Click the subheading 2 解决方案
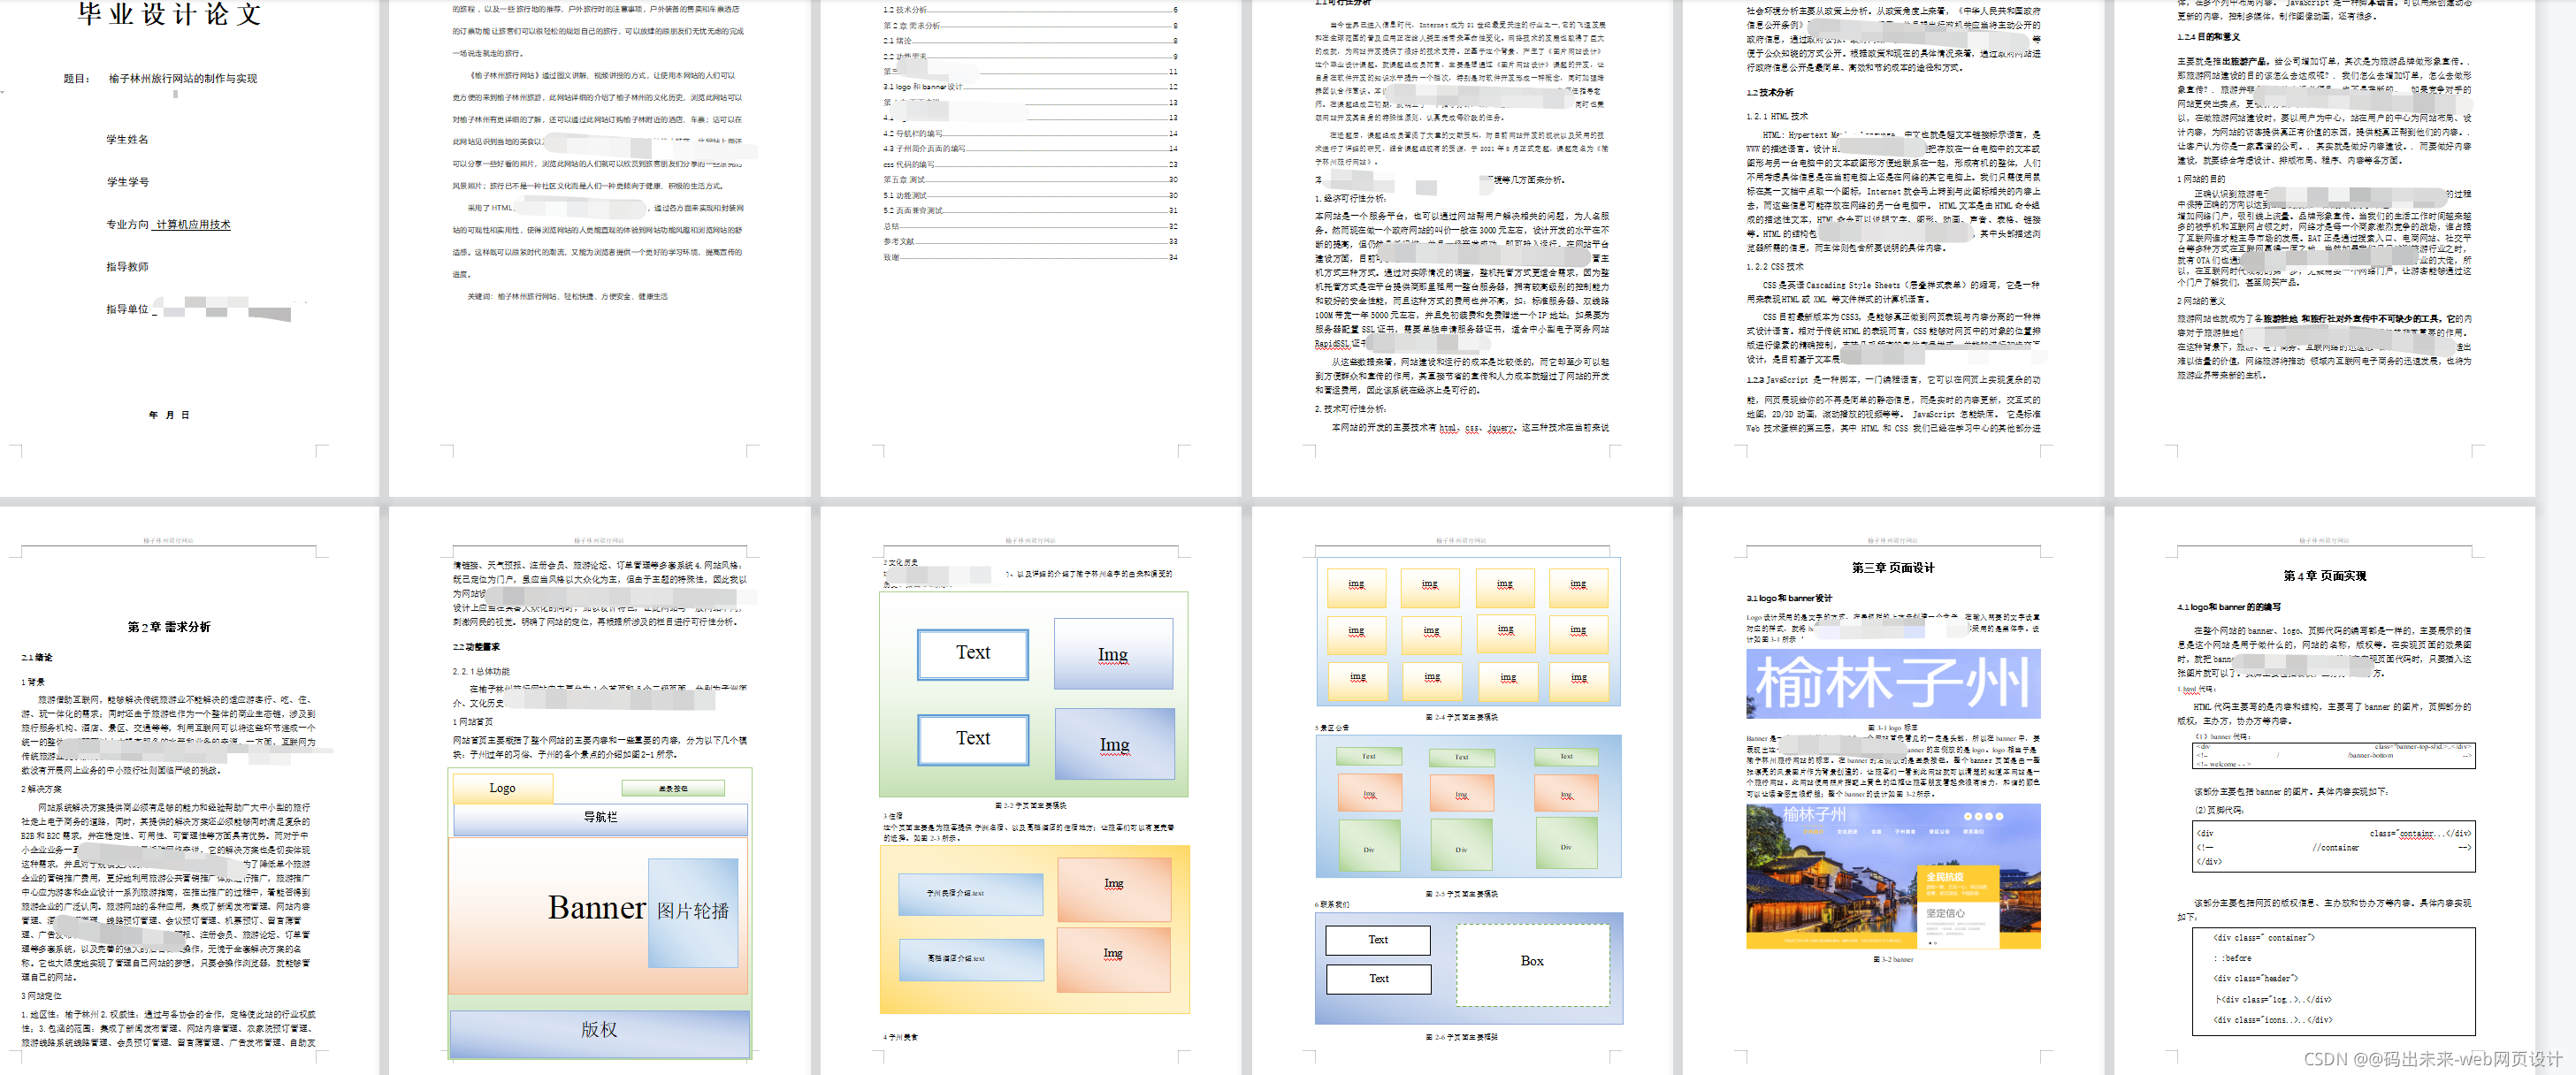Viewport: 2576px width, 1075px height. point(41,789)
